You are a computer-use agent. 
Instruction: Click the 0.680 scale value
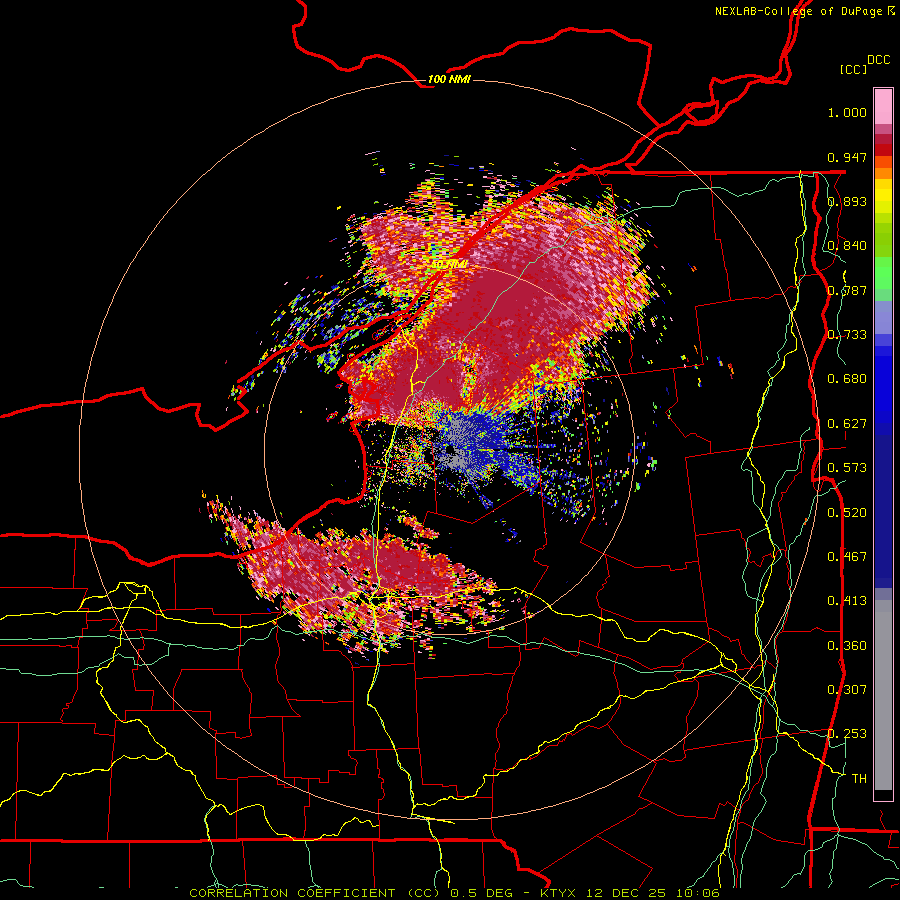tap(847, 379)
